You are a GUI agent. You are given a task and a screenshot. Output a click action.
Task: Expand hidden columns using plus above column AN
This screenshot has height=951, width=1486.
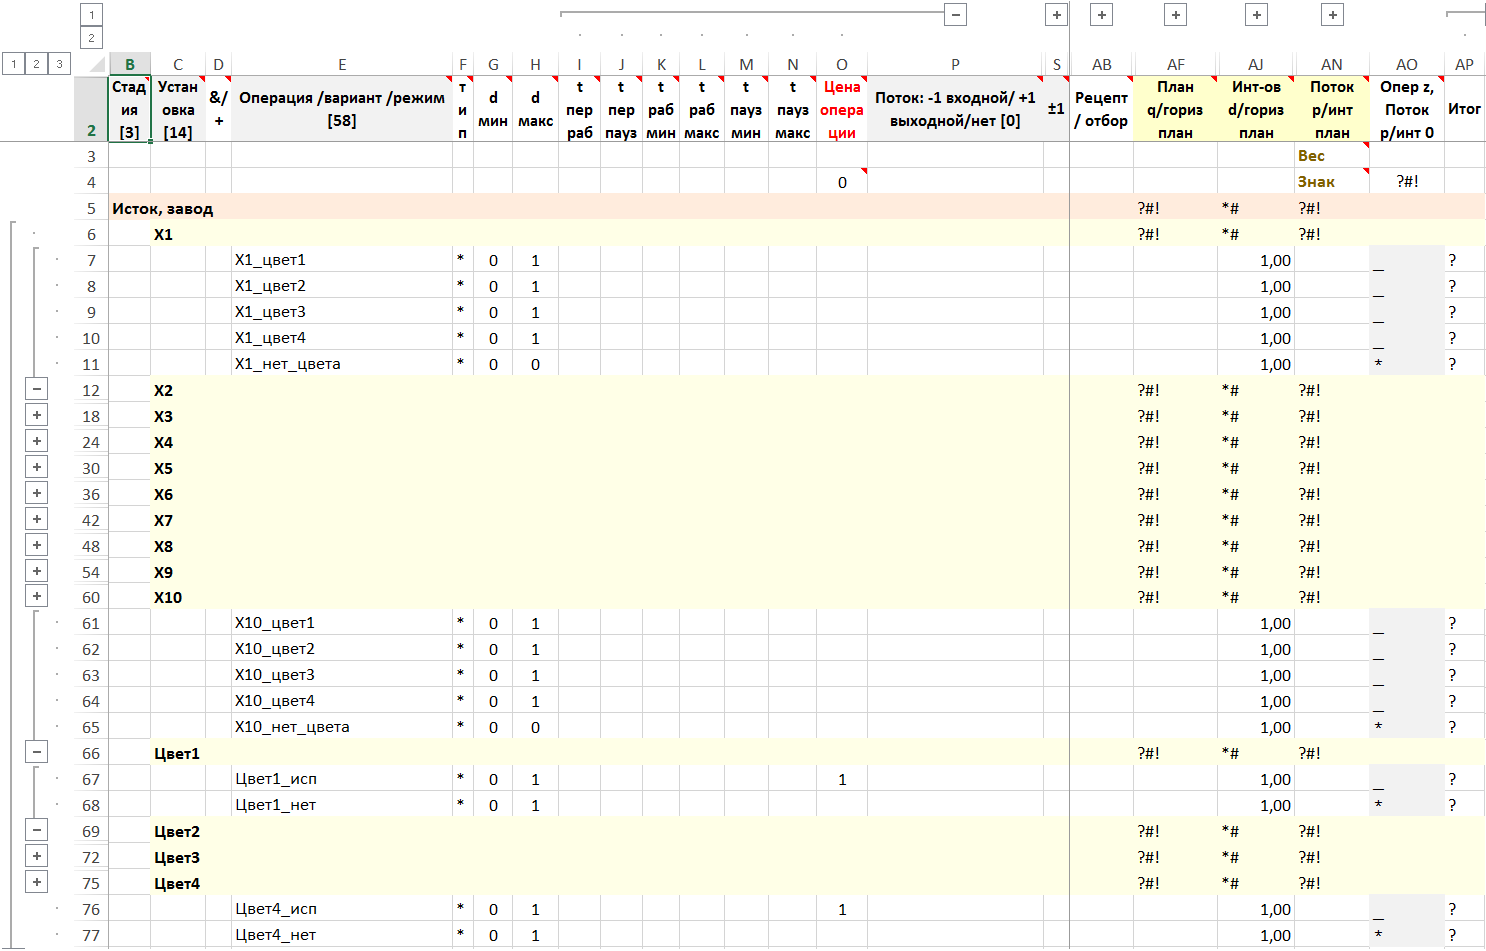coord(1332,14)
